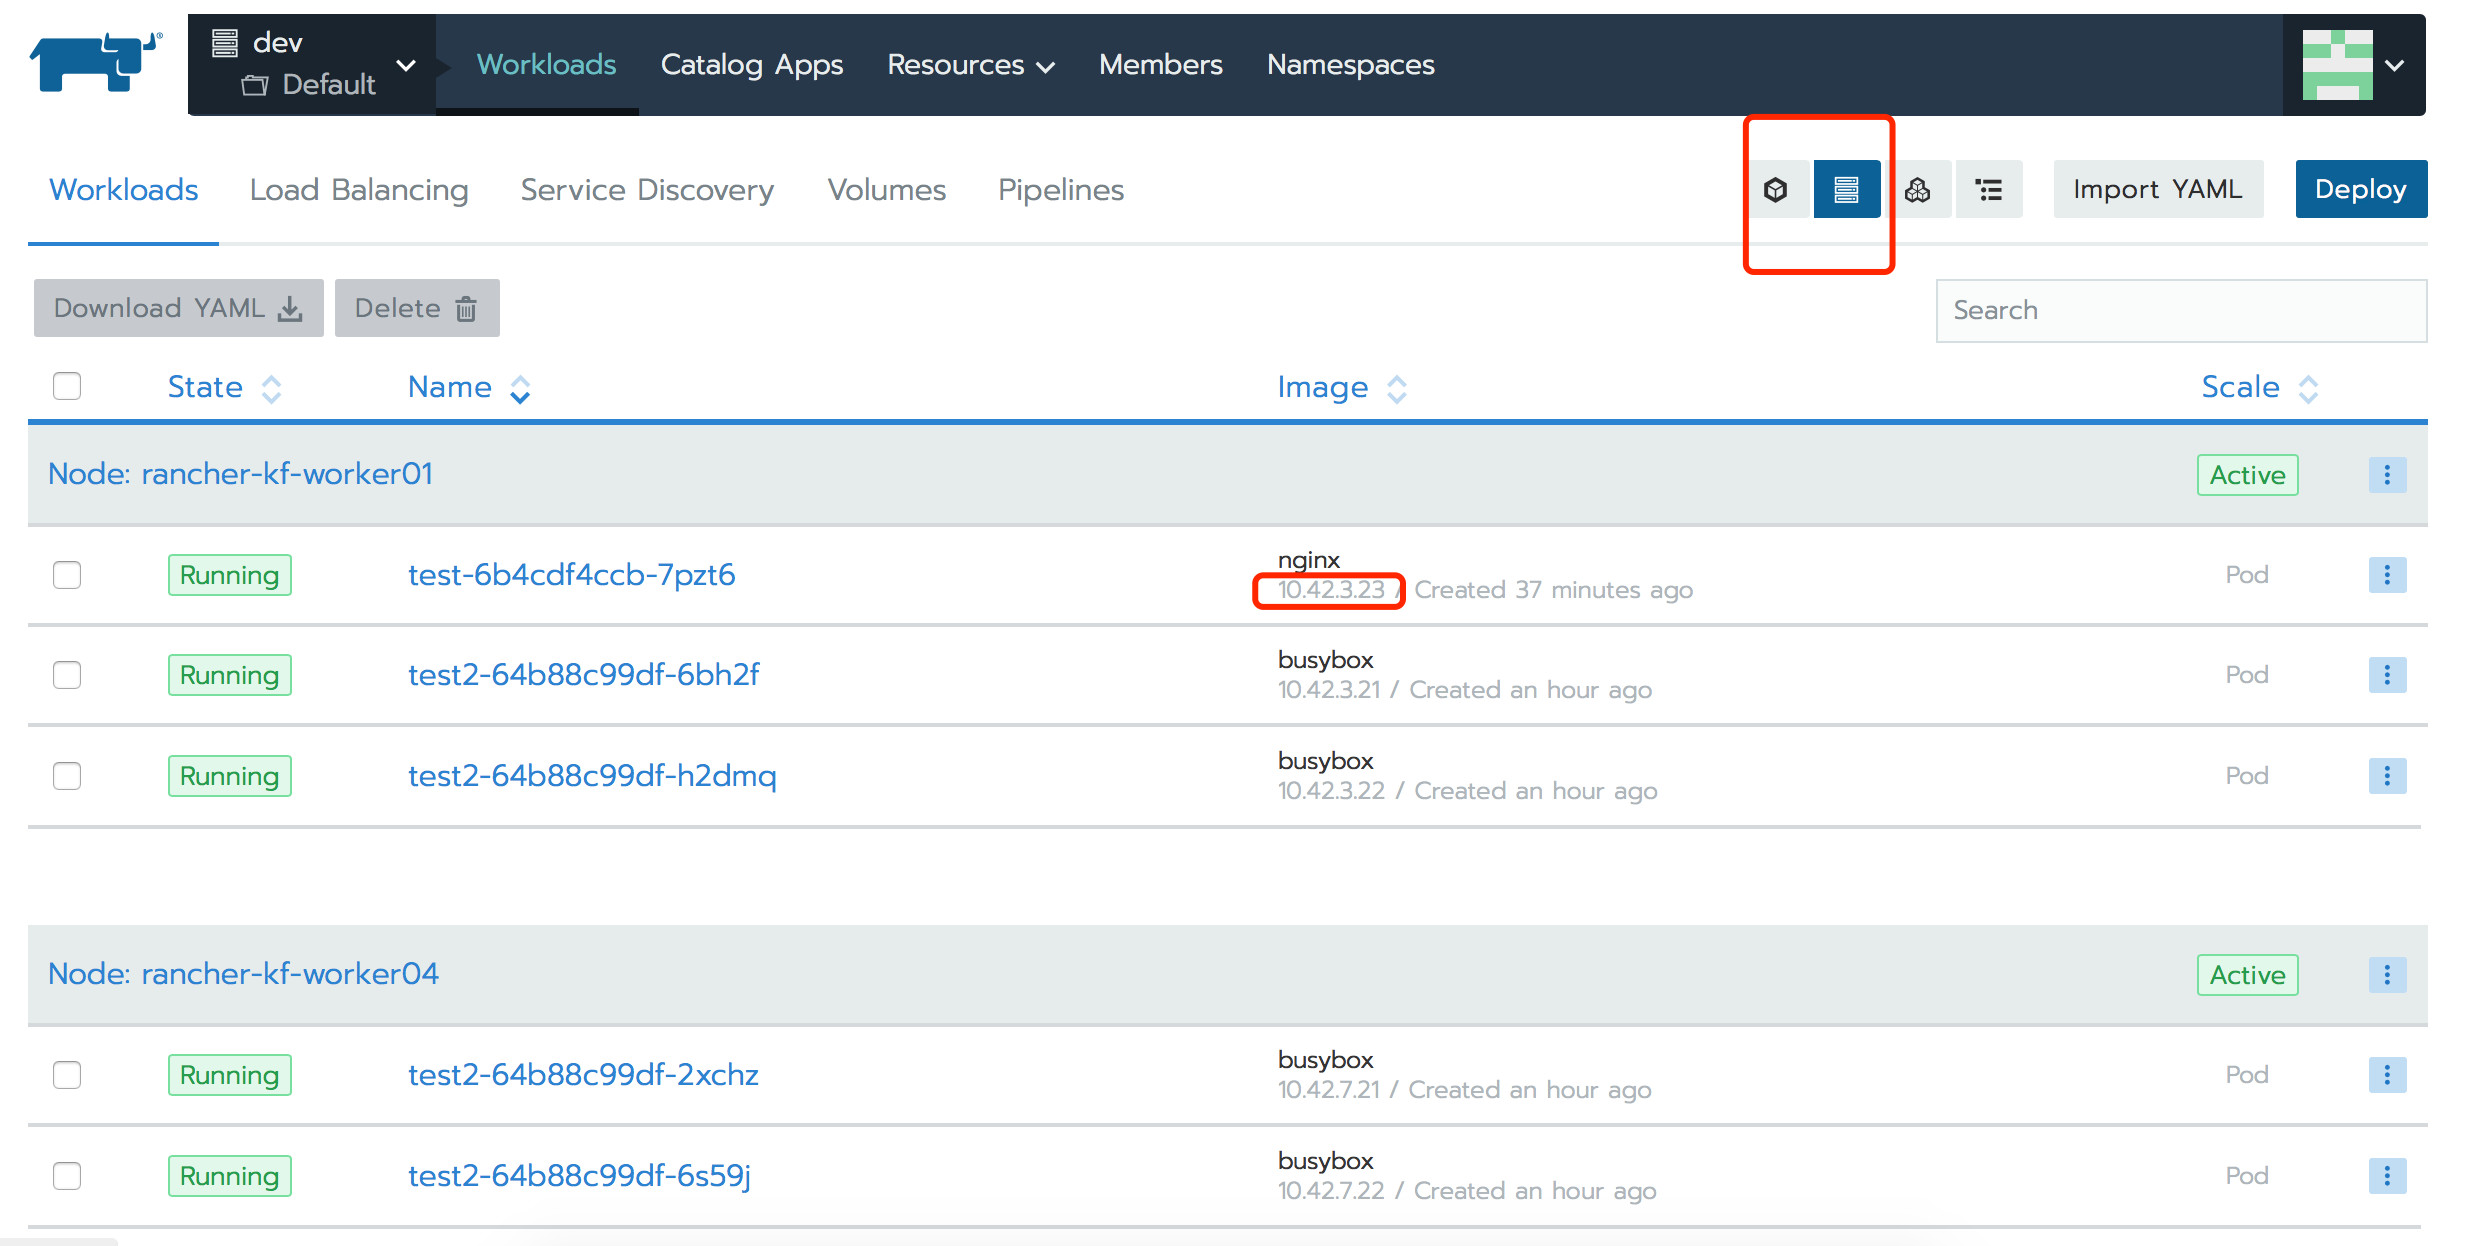Select group by workload view icon

[1917, 189]
